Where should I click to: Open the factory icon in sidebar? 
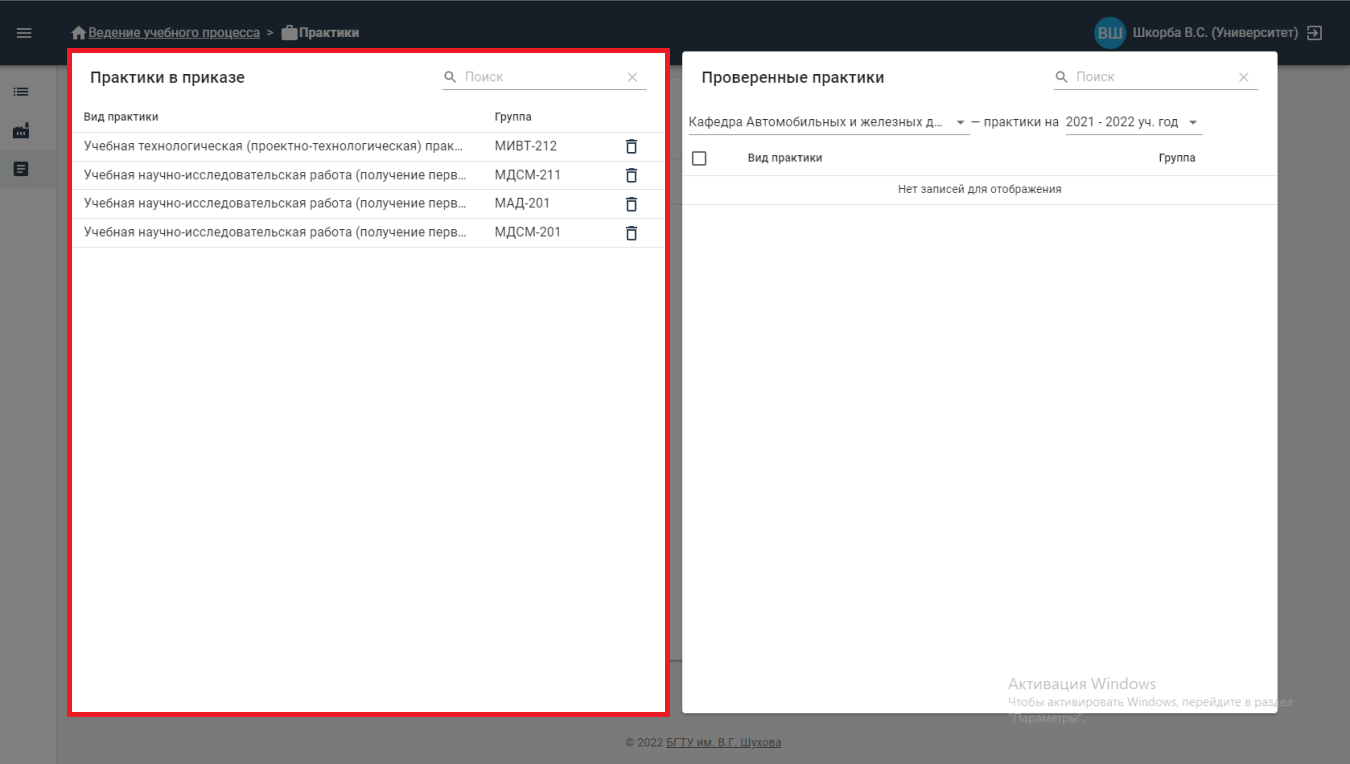click(x=21, y=131)
